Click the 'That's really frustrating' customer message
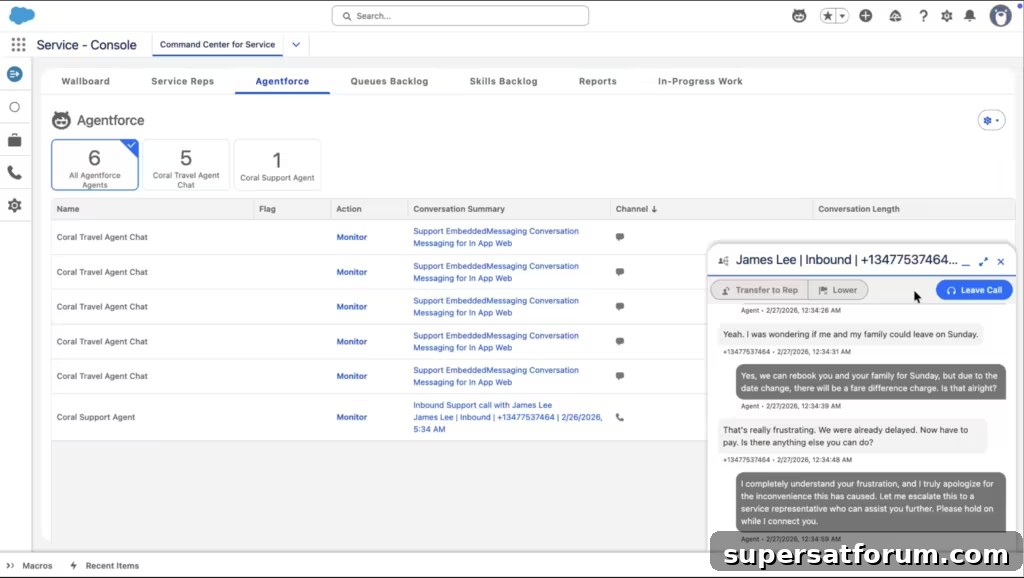Screen dimensions: 1024x578 click(x=852, y=436)
